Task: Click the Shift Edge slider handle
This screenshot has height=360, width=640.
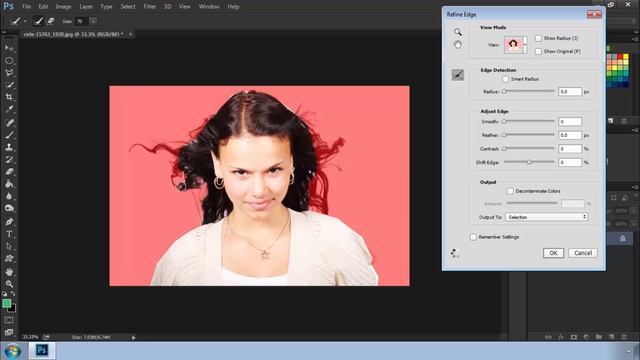Action: [529, 162]
